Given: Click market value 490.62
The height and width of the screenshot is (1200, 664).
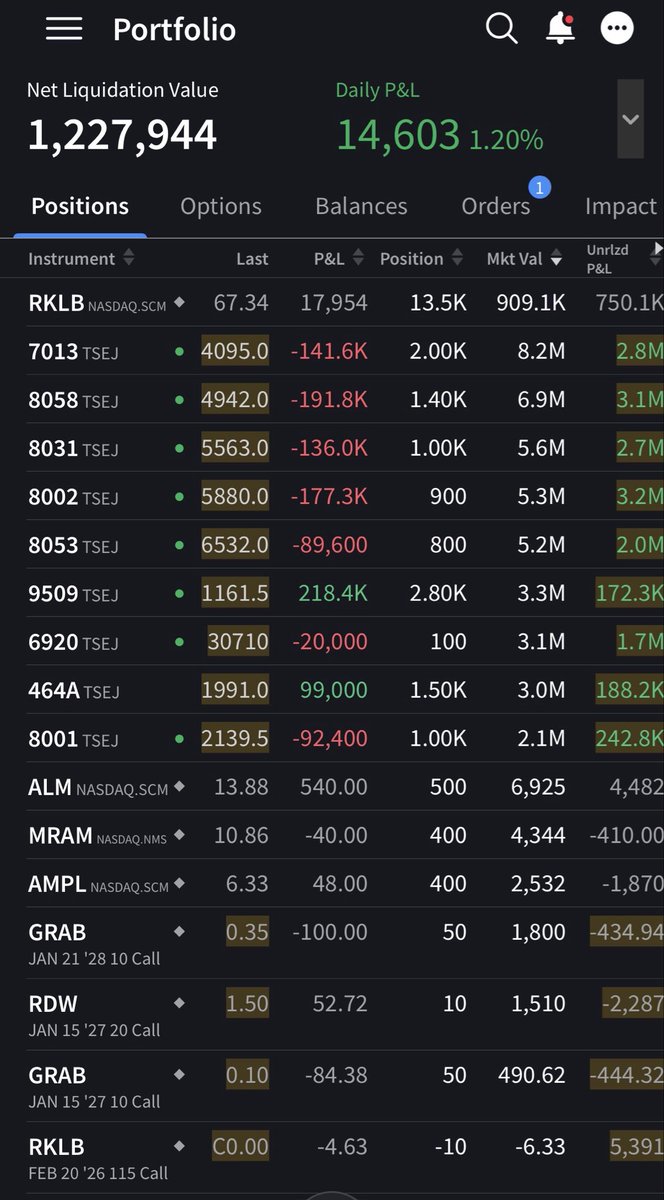Looking at the screenshot, I should point(532,1075).
